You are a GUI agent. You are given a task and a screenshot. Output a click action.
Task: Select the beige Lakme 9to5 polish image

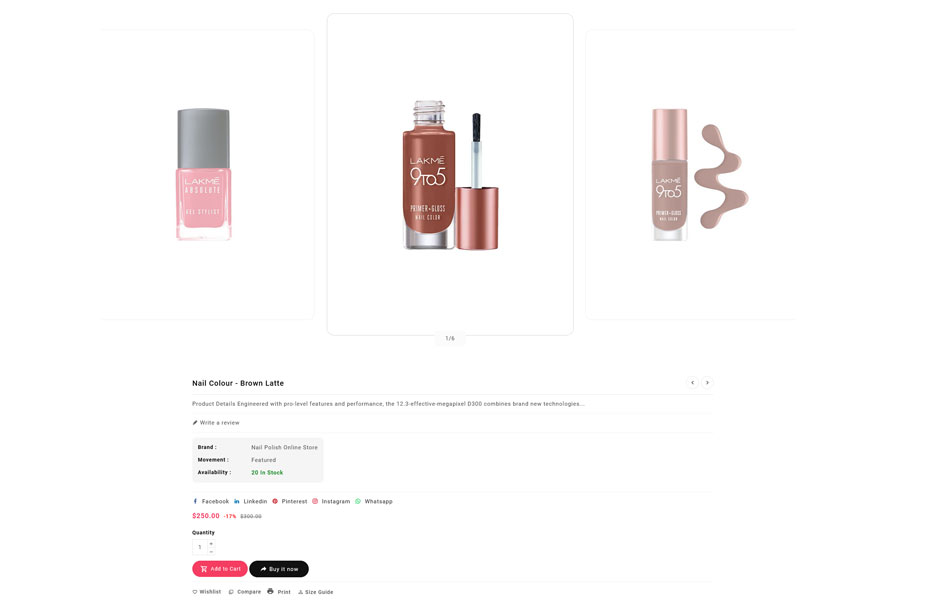point(700,174)
